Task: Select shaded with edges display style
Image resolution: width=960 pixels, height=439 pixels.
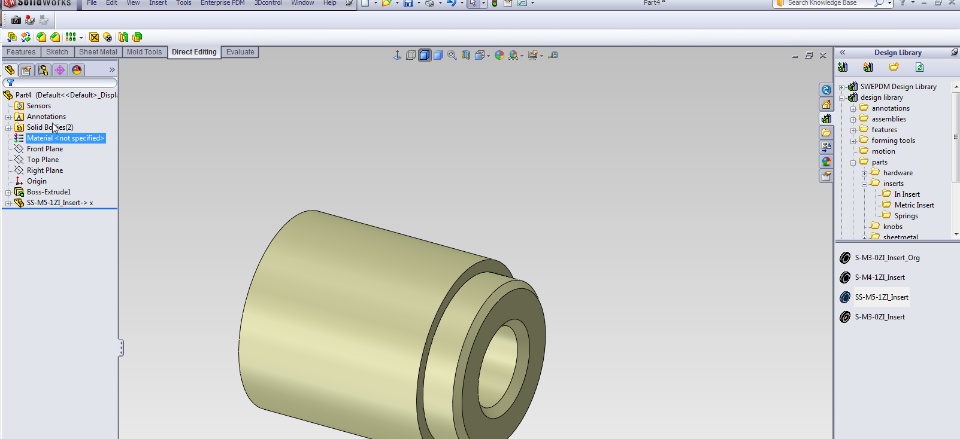Action: [424, 55]
